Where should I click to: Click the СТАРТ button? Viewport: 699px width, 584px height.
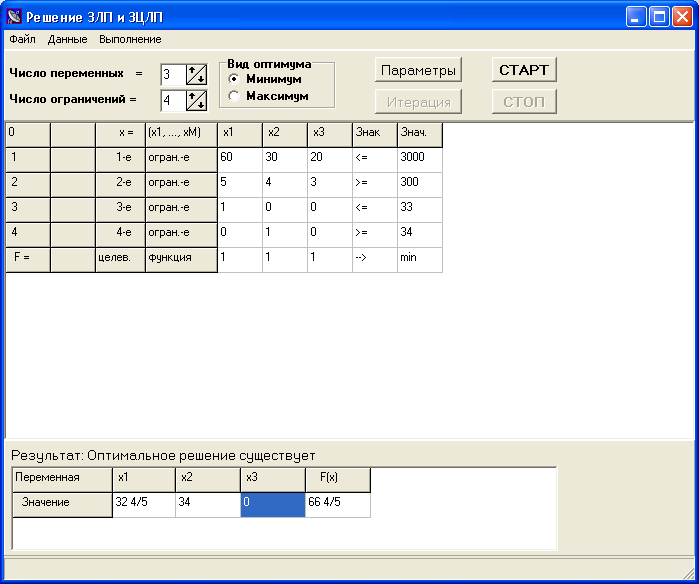point(524,70)
